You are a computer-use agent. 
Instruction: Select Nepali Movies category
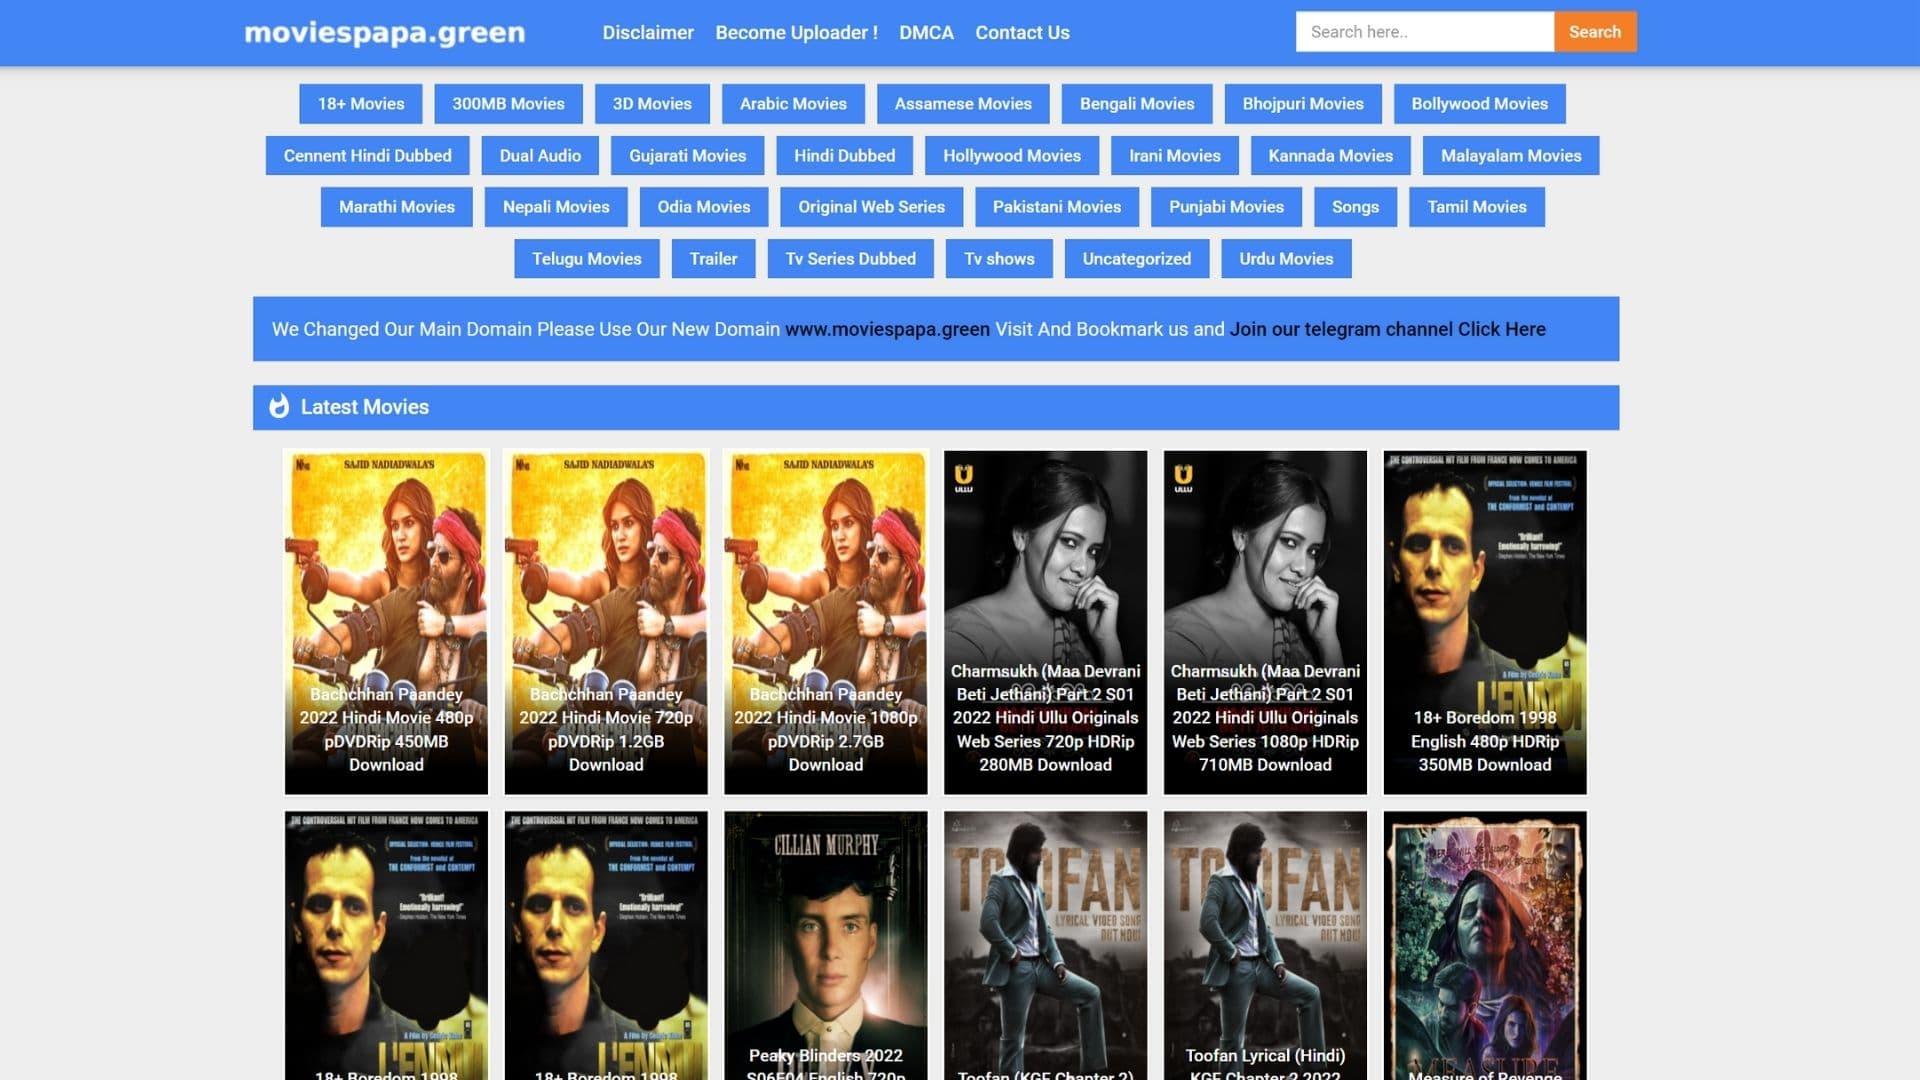tap(556, 207)
